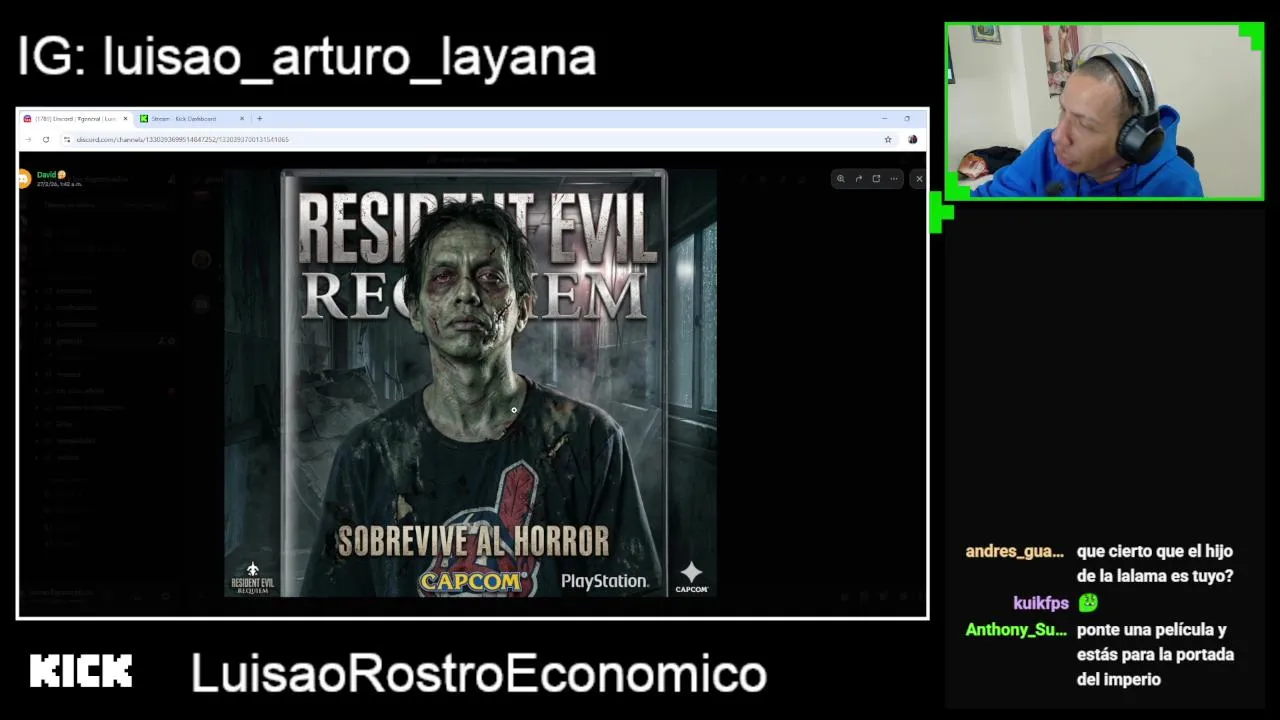Switch to the Discord #general browser tab
The width and height of the screenshot is (1280, 720).
point(75,118)
